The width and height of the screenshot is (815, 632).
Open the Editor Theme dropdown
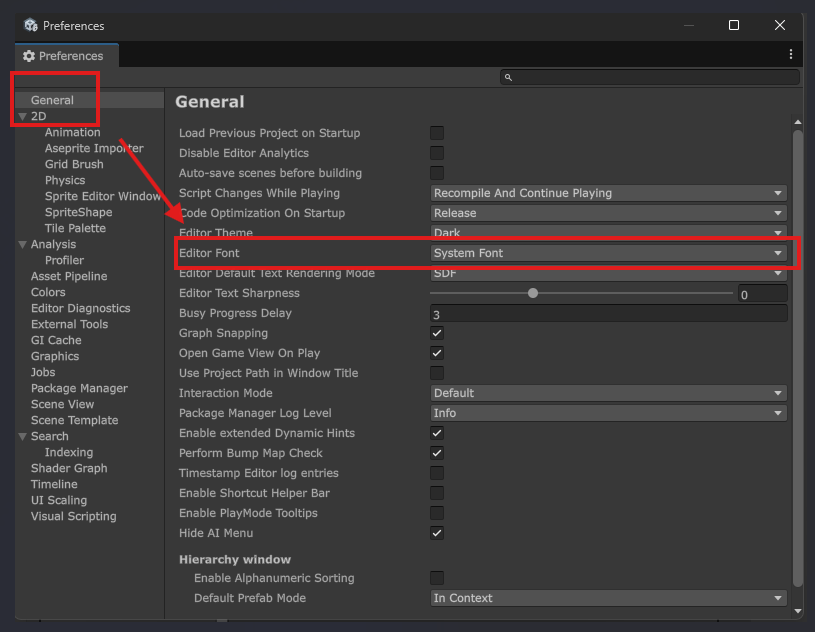pos(608,232)
